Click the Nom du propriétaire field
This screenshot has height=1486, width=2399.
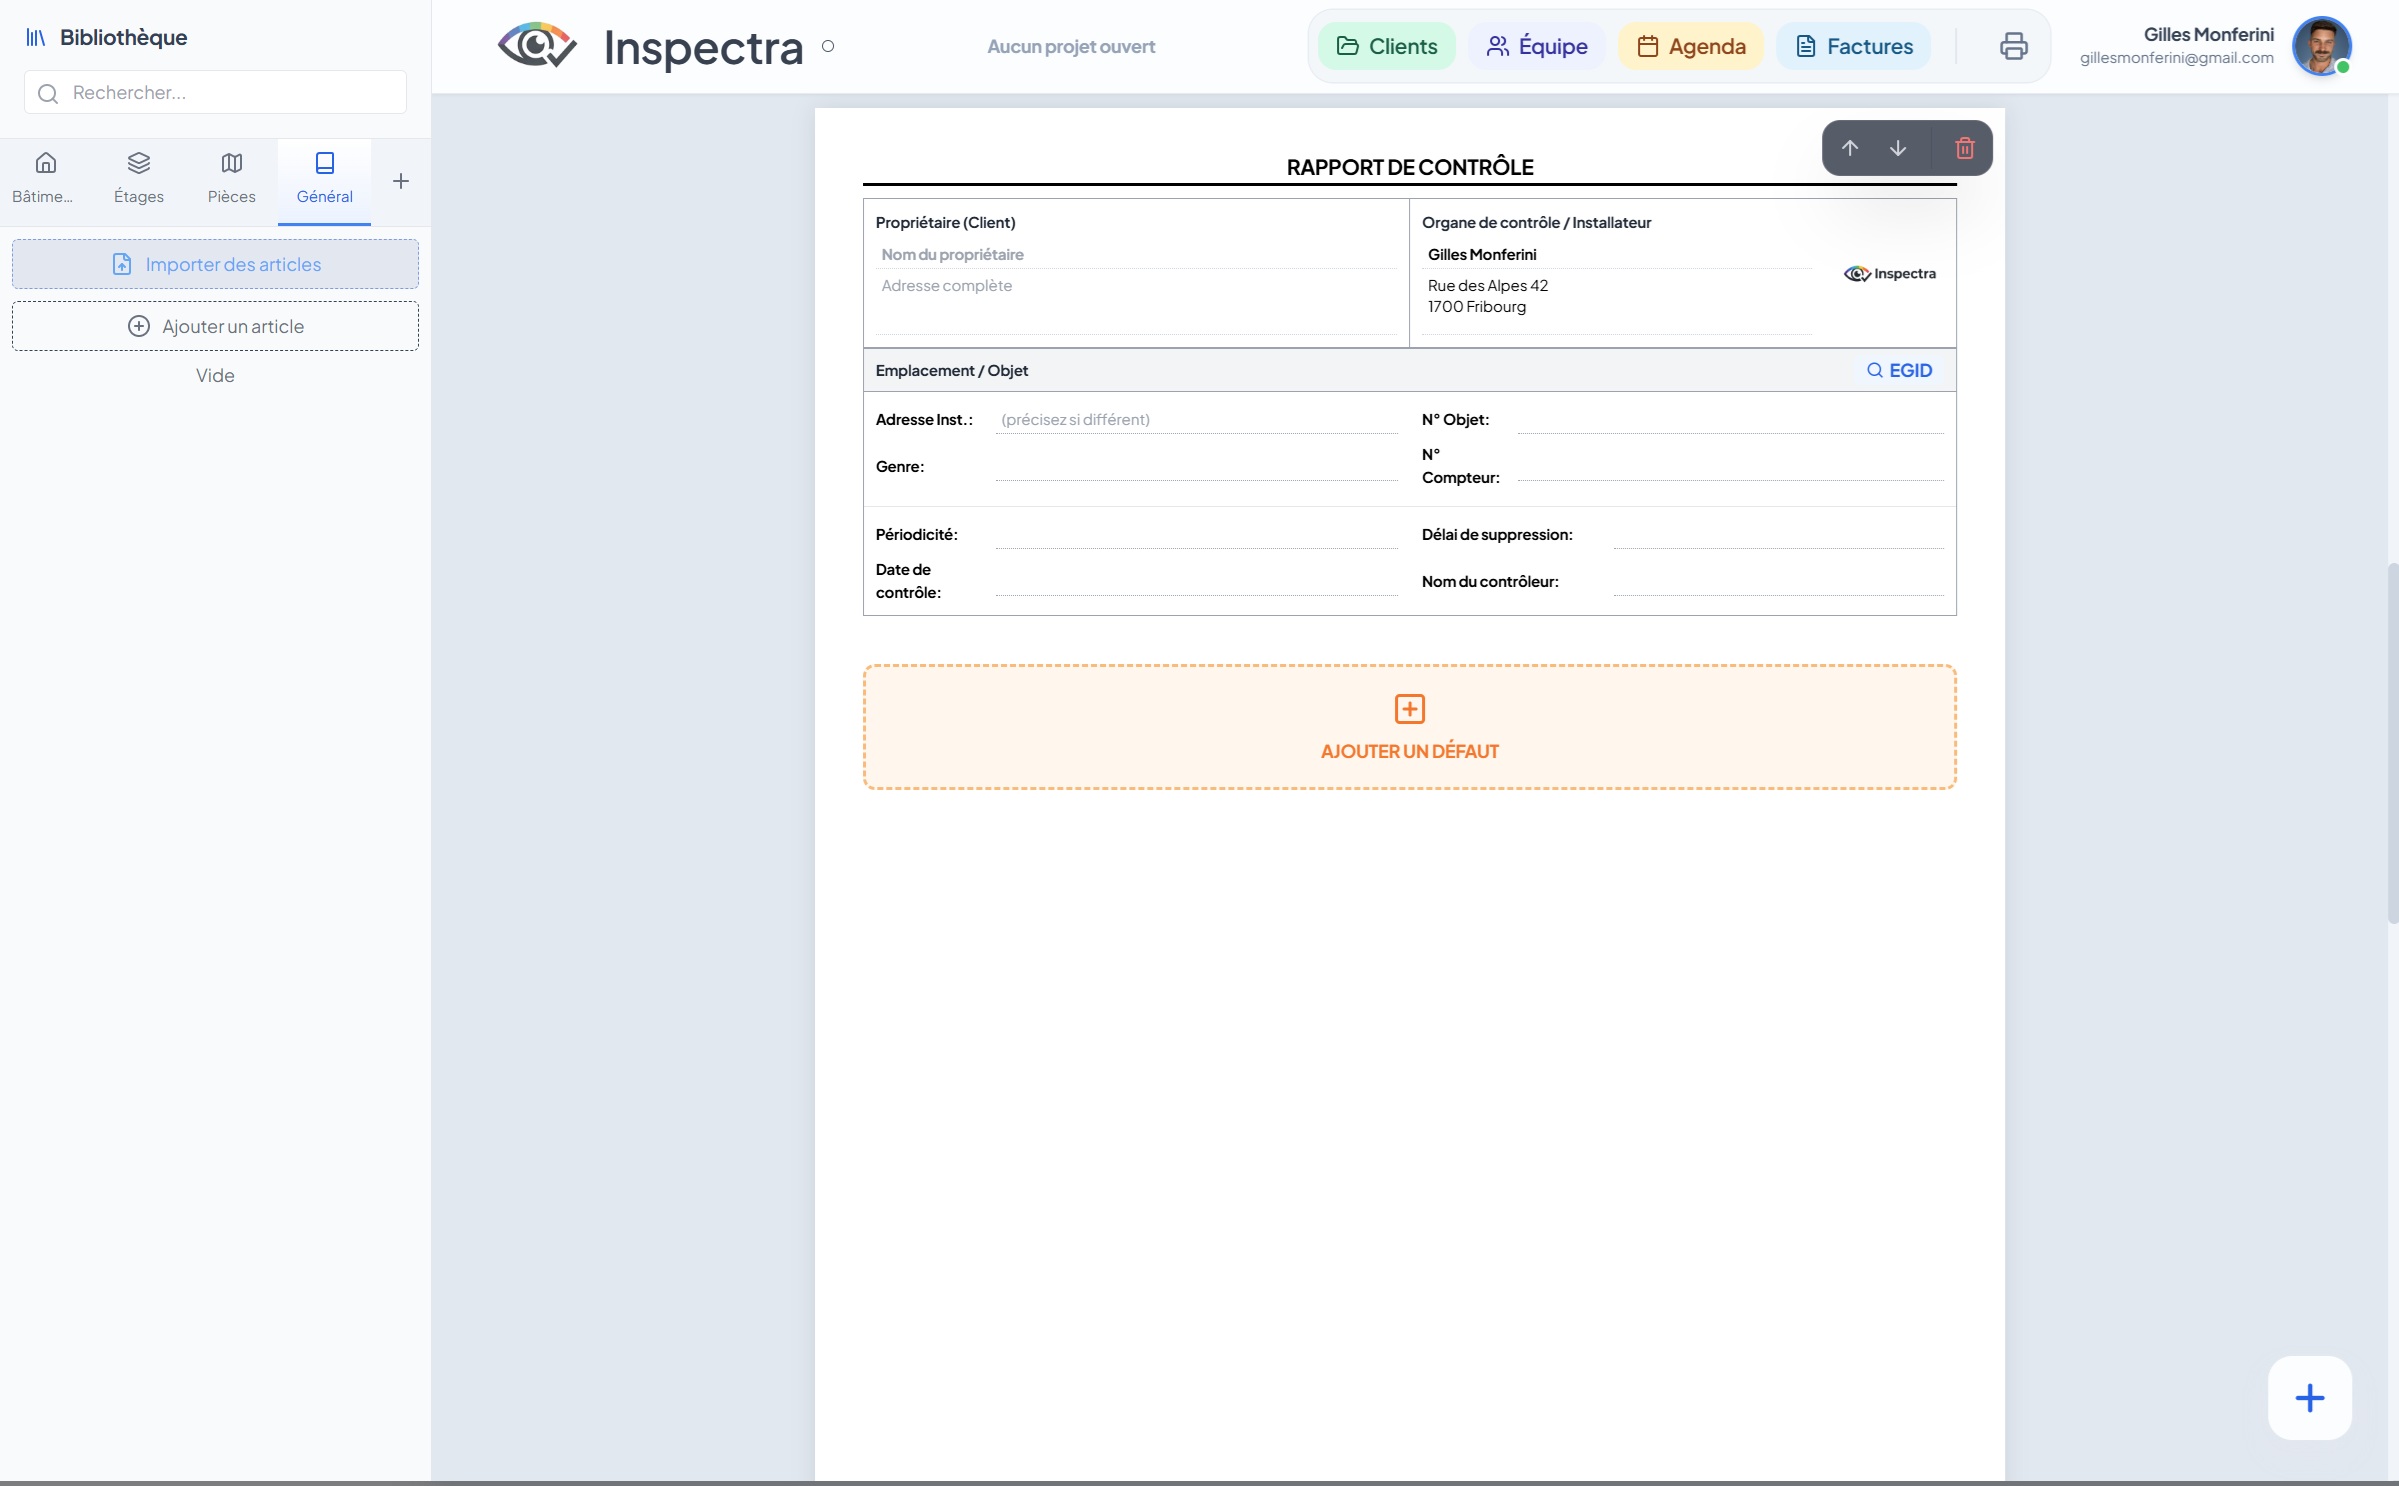tap(1135, 255)
